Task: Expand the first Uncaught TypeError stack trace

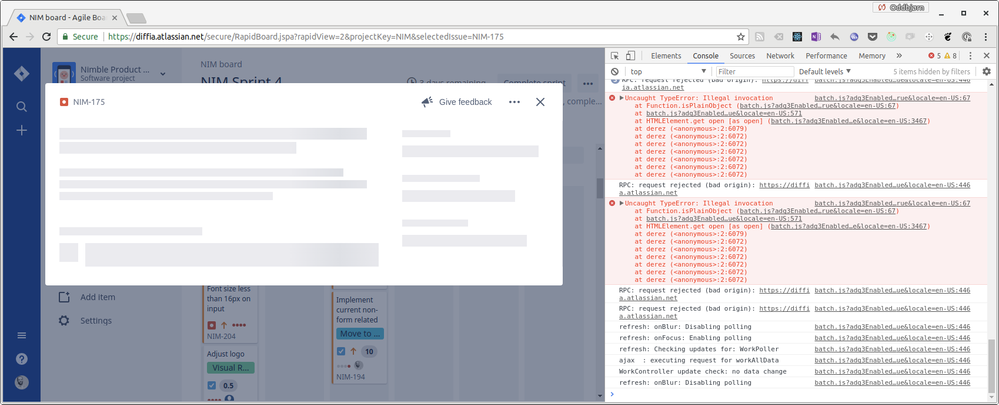Action: click(622, 98)
